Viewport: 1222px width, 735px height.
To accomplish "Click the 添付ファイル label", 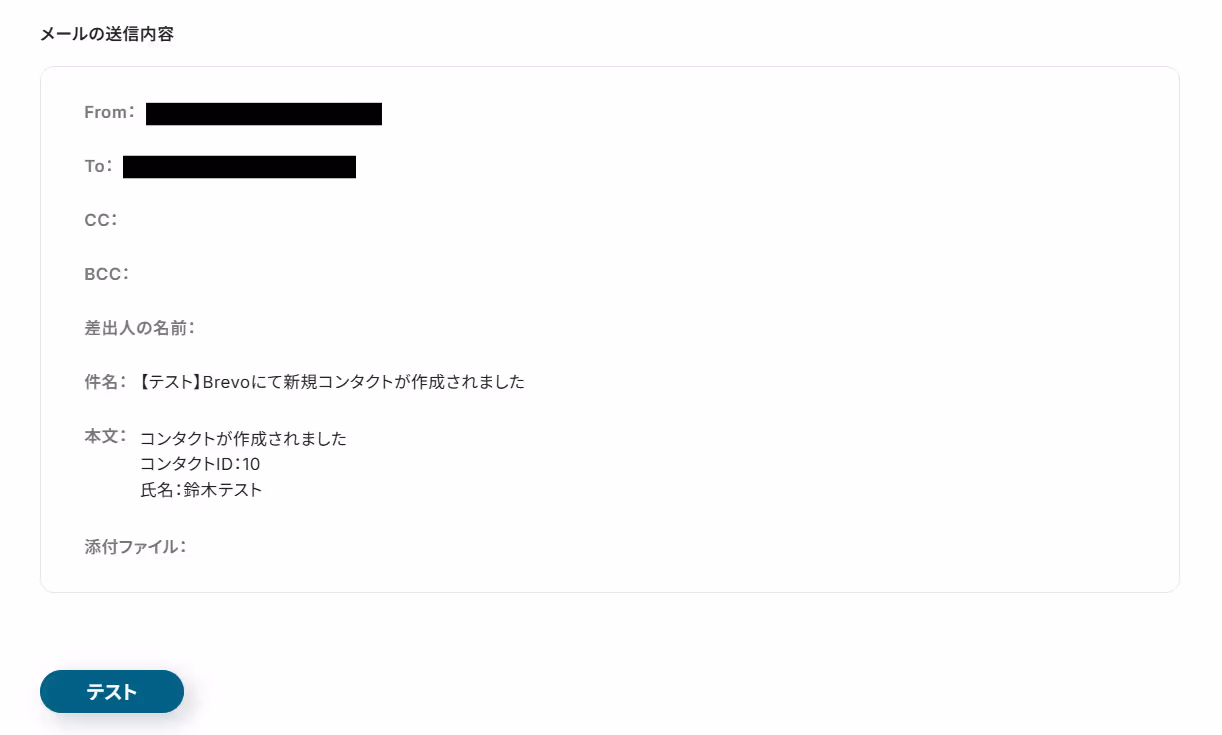I will (136, 547).
